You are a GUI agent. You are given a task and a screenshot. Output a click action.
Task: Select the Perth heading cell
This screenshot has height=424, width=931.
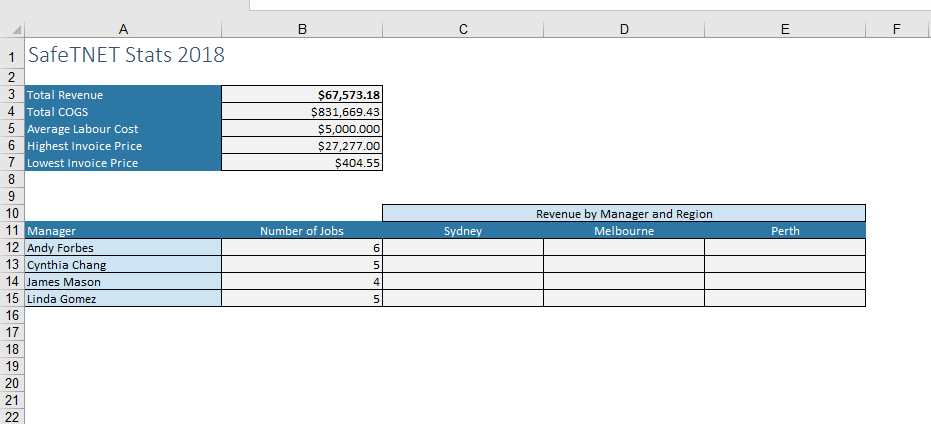785,230
